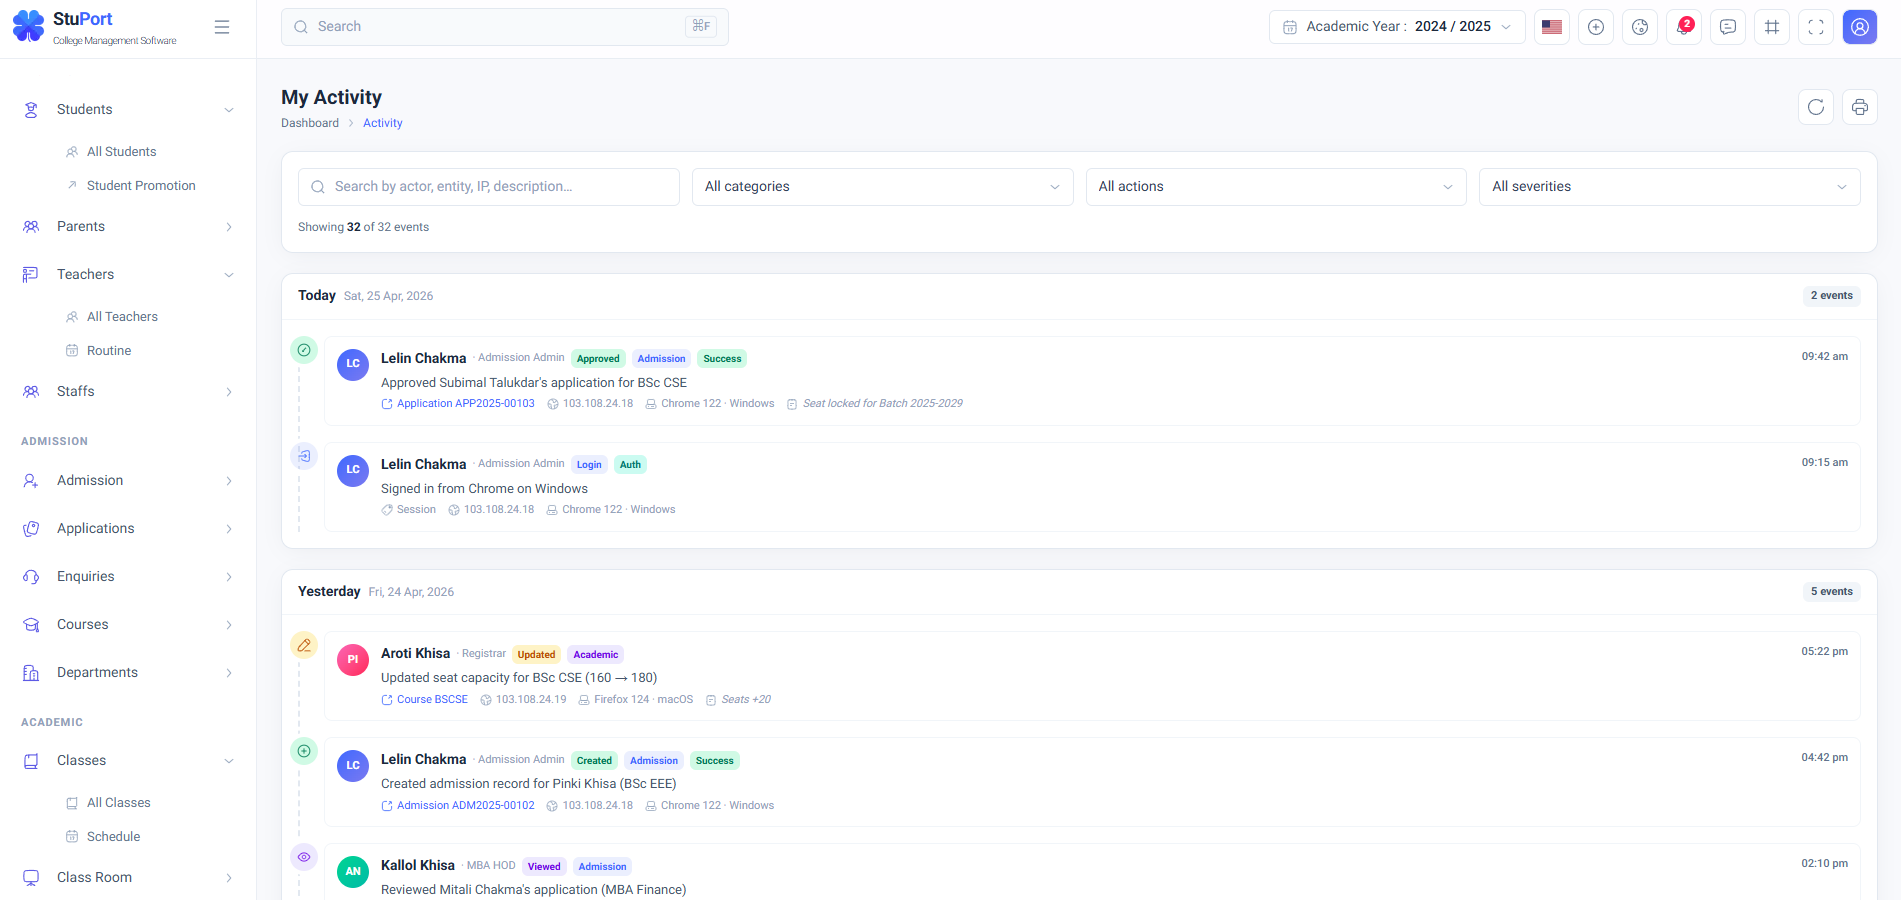The width and height of the screenshot is (1901, 900).
Task: Collapse the Classes menu
Action: coord(229,761)
